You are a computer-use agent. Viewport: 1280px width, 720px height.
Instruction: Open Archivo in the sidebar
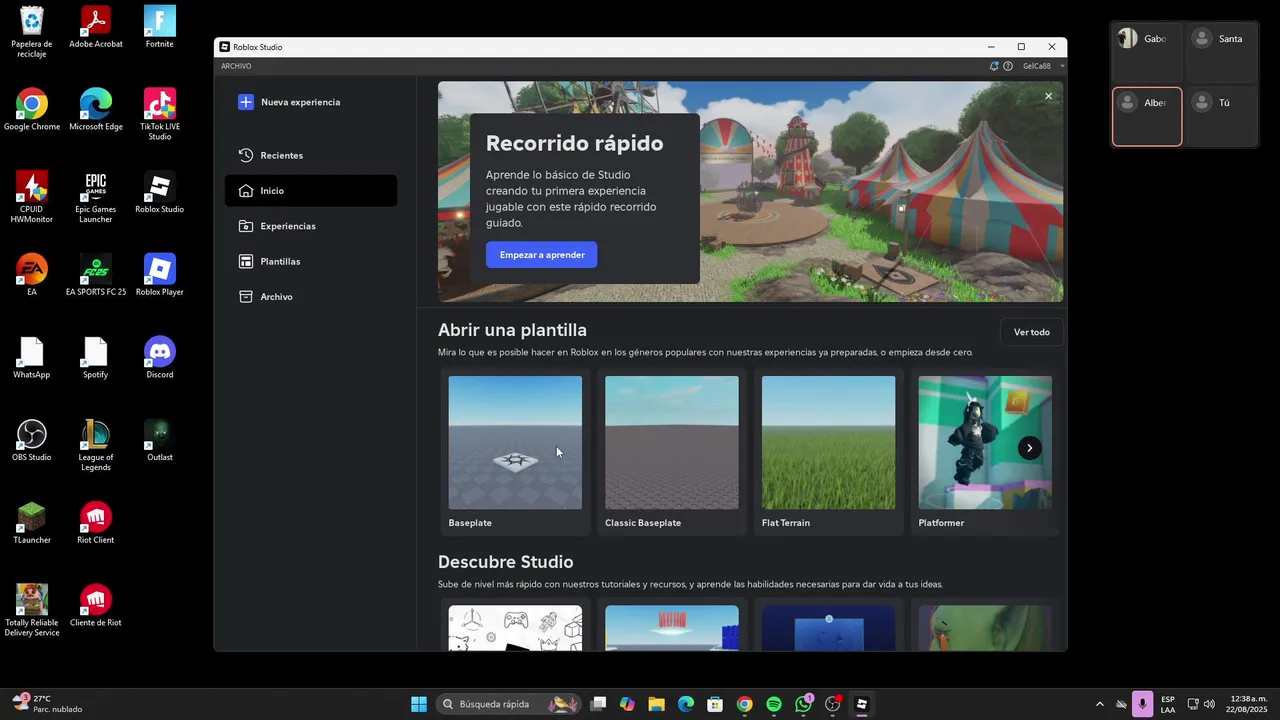click(311, 297)
